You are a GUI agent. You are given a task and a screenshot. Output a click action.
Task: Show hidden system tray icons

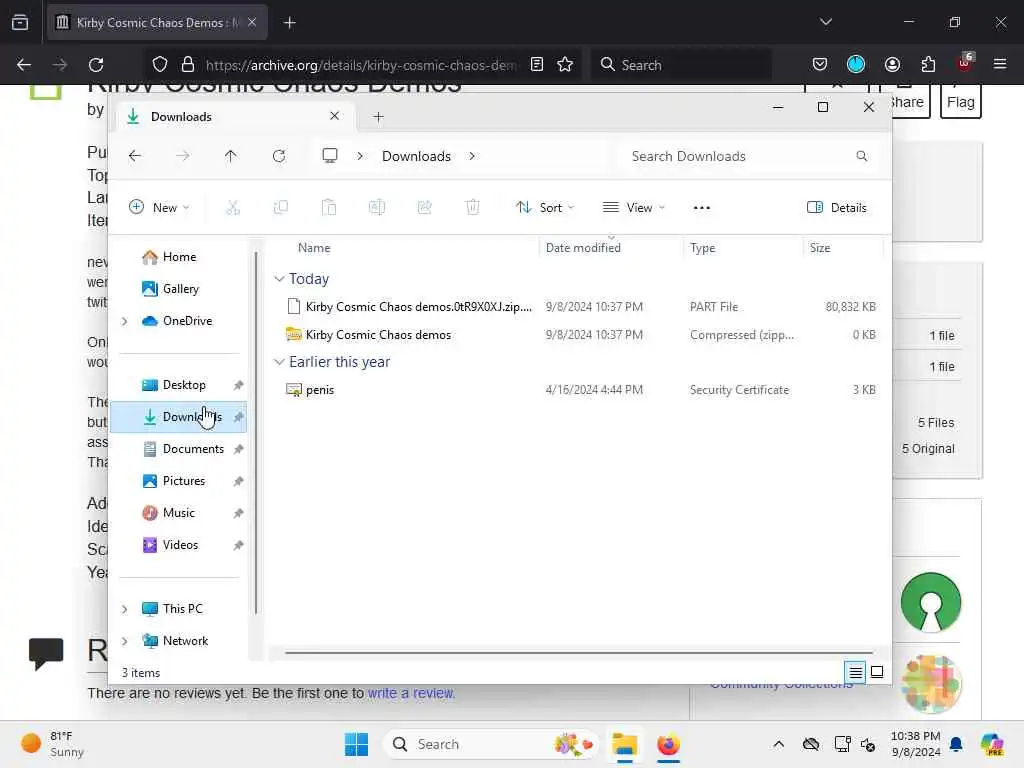coord(778,744)
